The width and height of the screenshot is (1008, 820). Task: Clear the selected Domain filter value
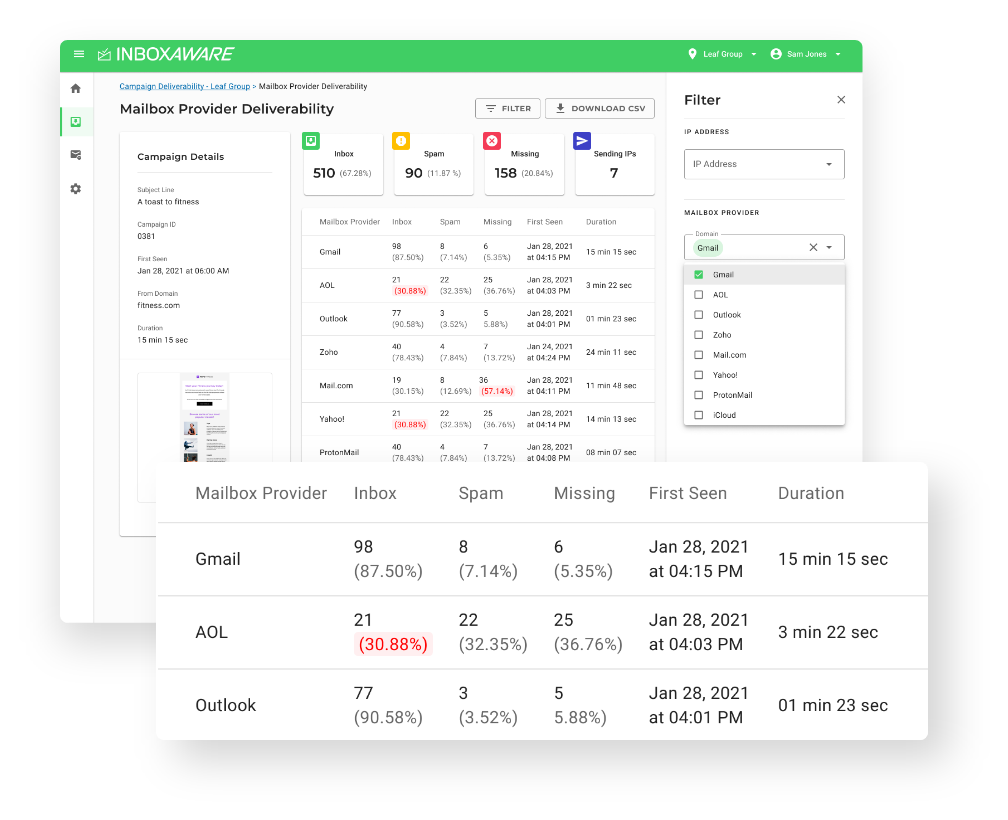point(813,247)
